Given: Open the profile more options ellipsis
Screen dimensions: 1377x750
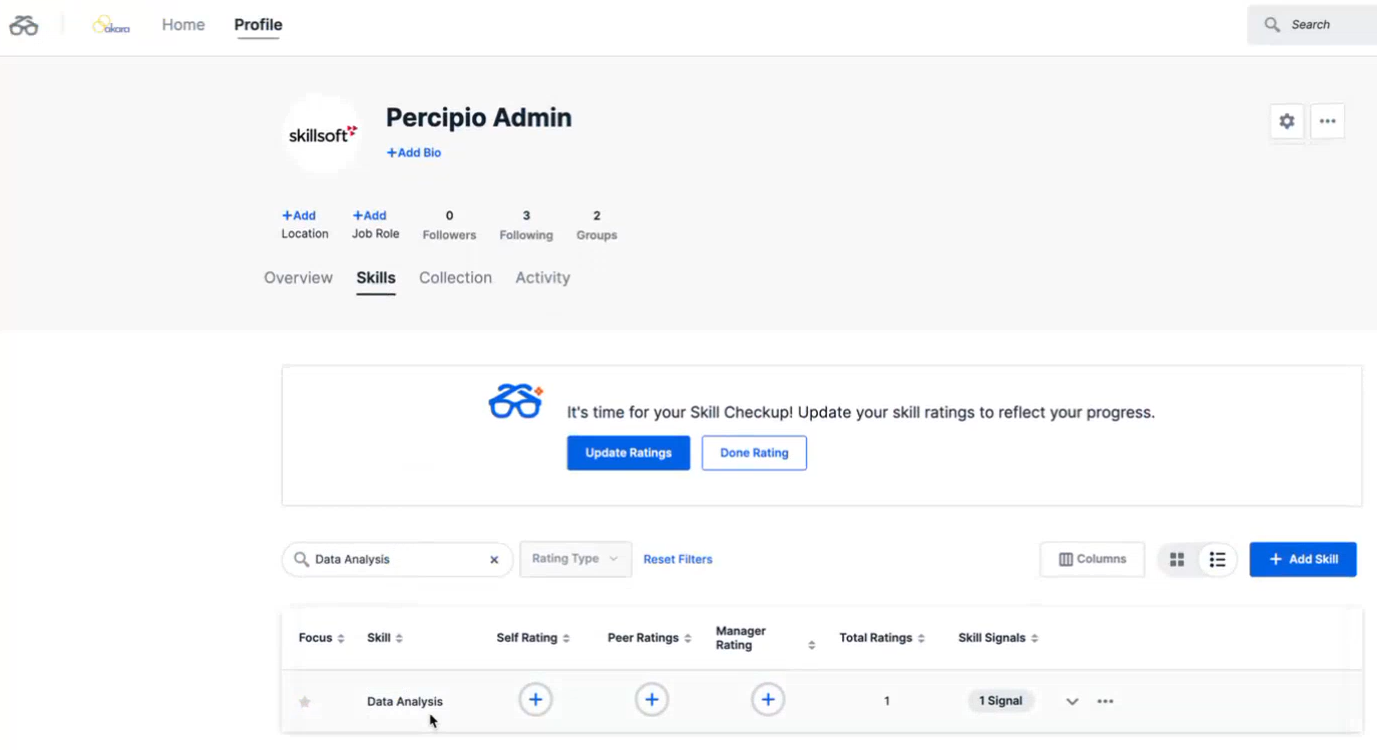Looking at the screenshot, I should coord(1327,121).
